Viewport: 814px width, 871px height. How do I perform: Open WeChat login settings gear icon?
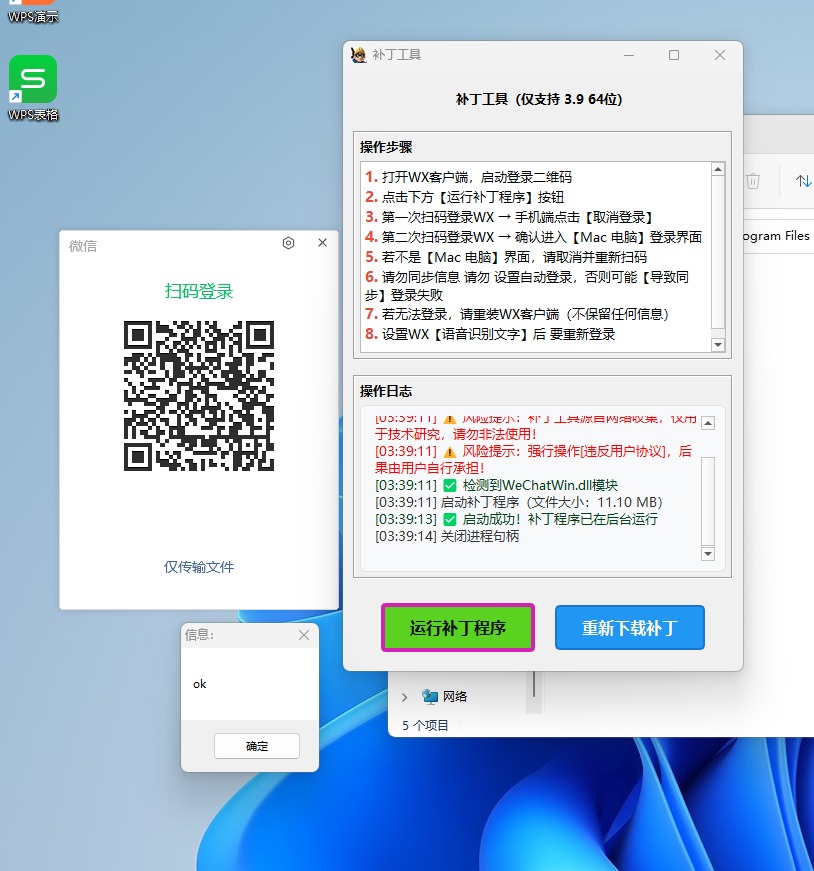288,243
